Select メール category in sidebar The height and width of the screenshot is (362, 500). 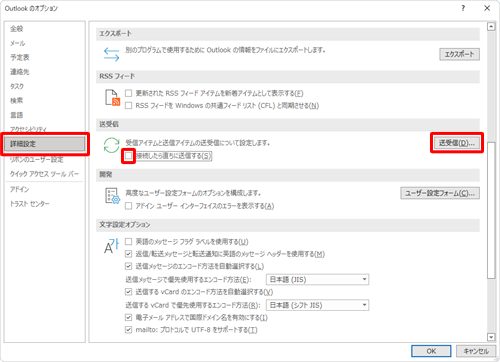(44, 43)
